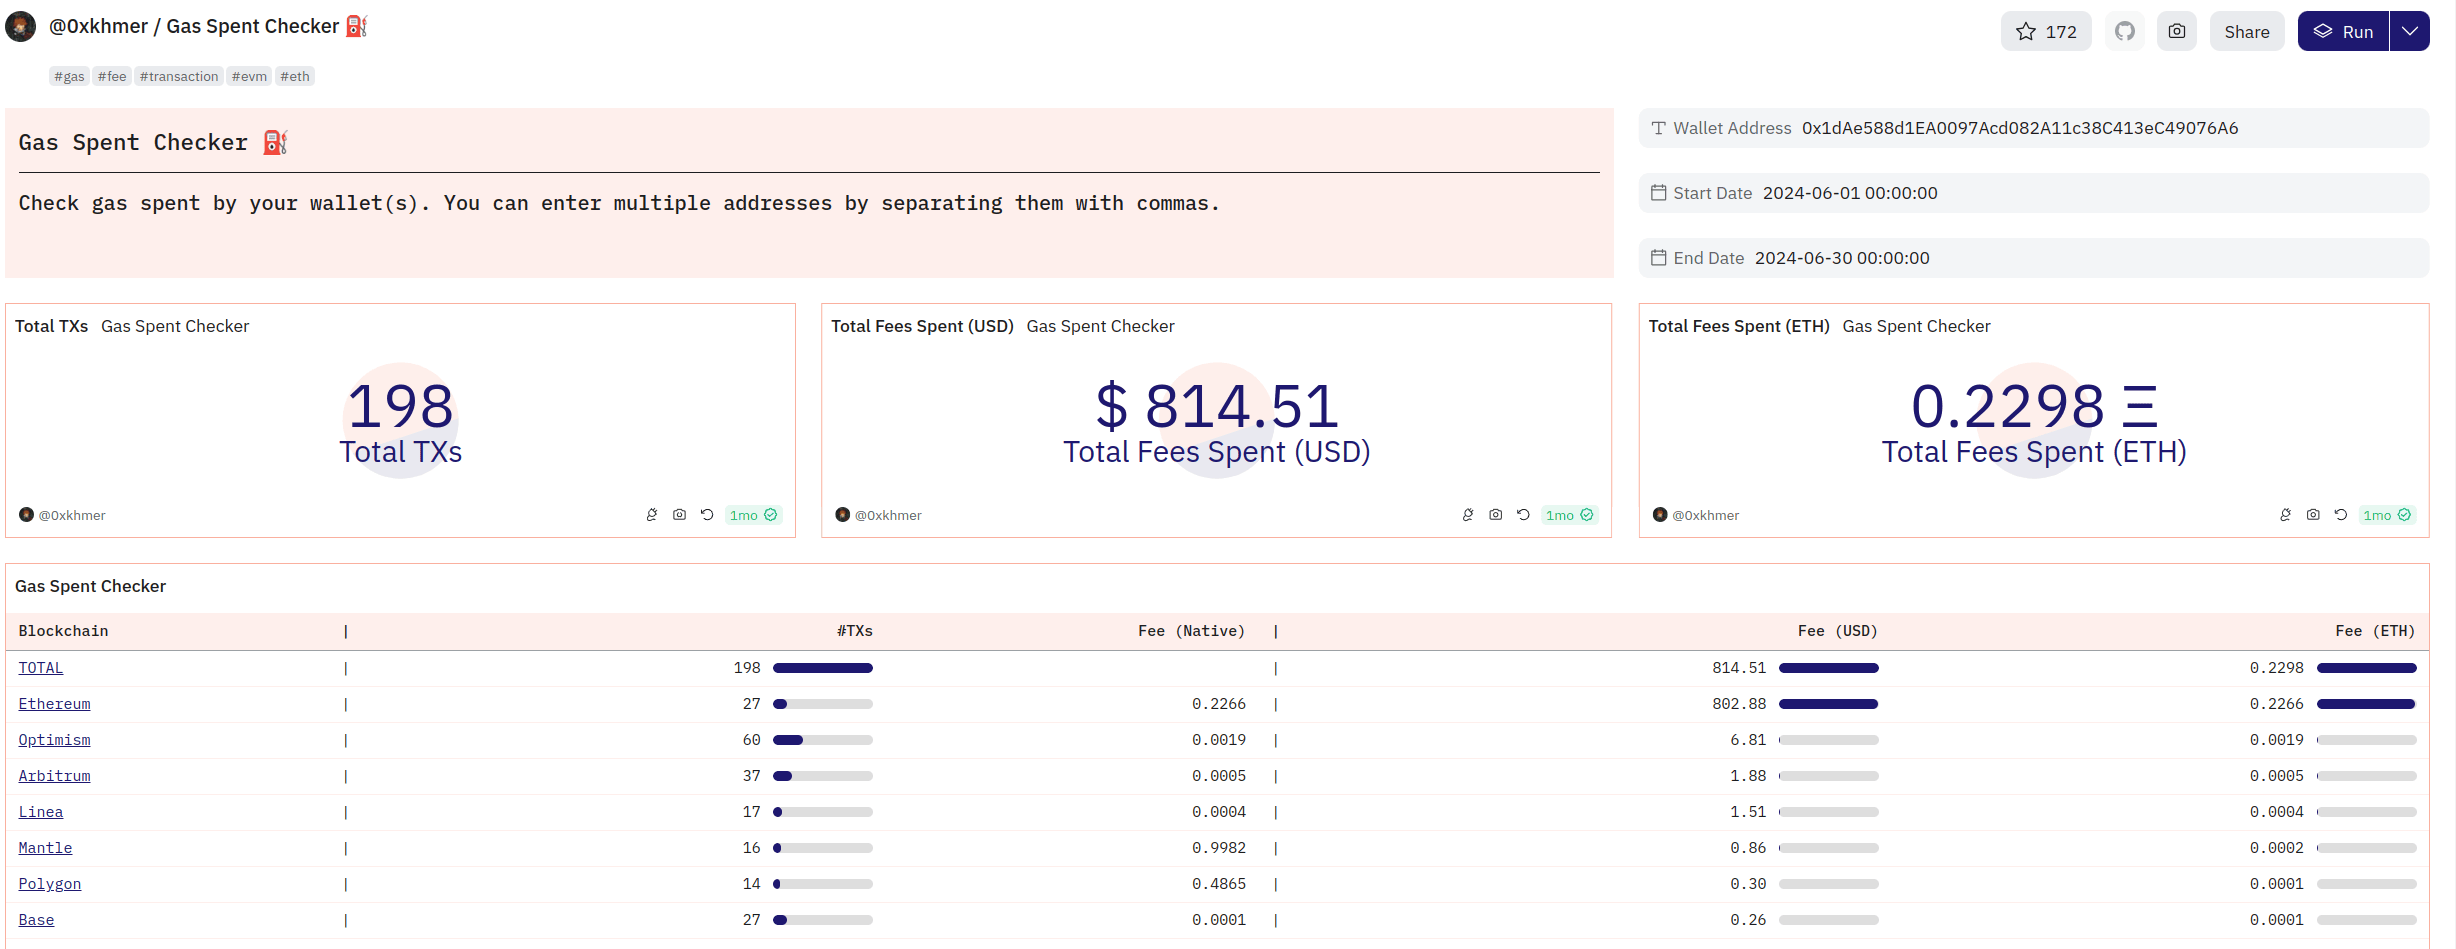Screen dimensions: 2456x949
Task: Open the @0xkhmer profile avatar in header
Action: click(x=20, y=26)
